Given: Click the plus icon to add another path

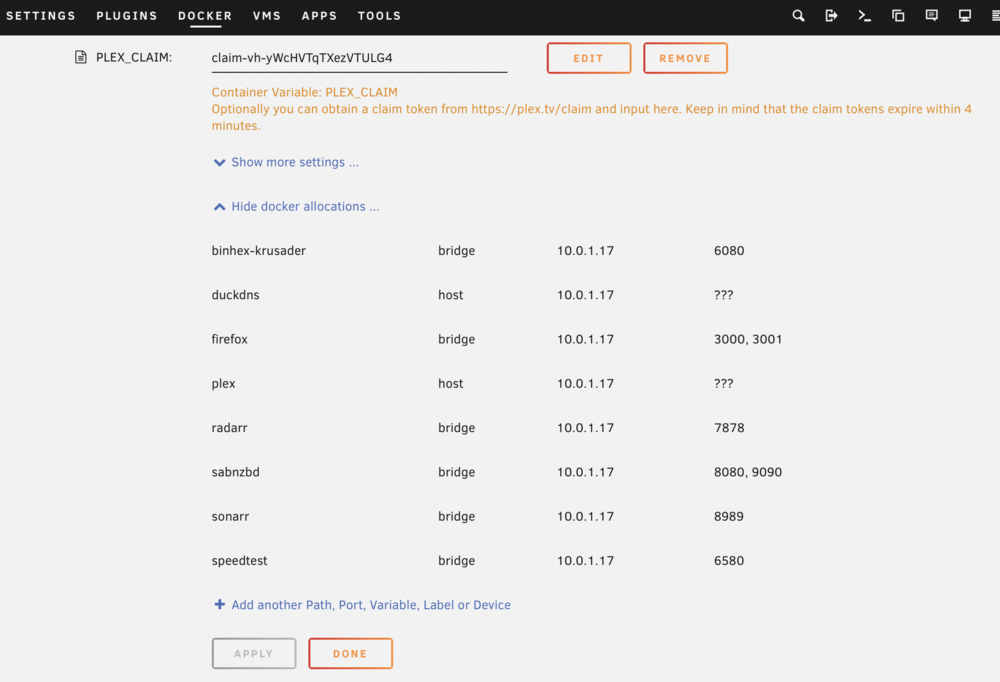Looking at the screenshot, I should 219,604.
